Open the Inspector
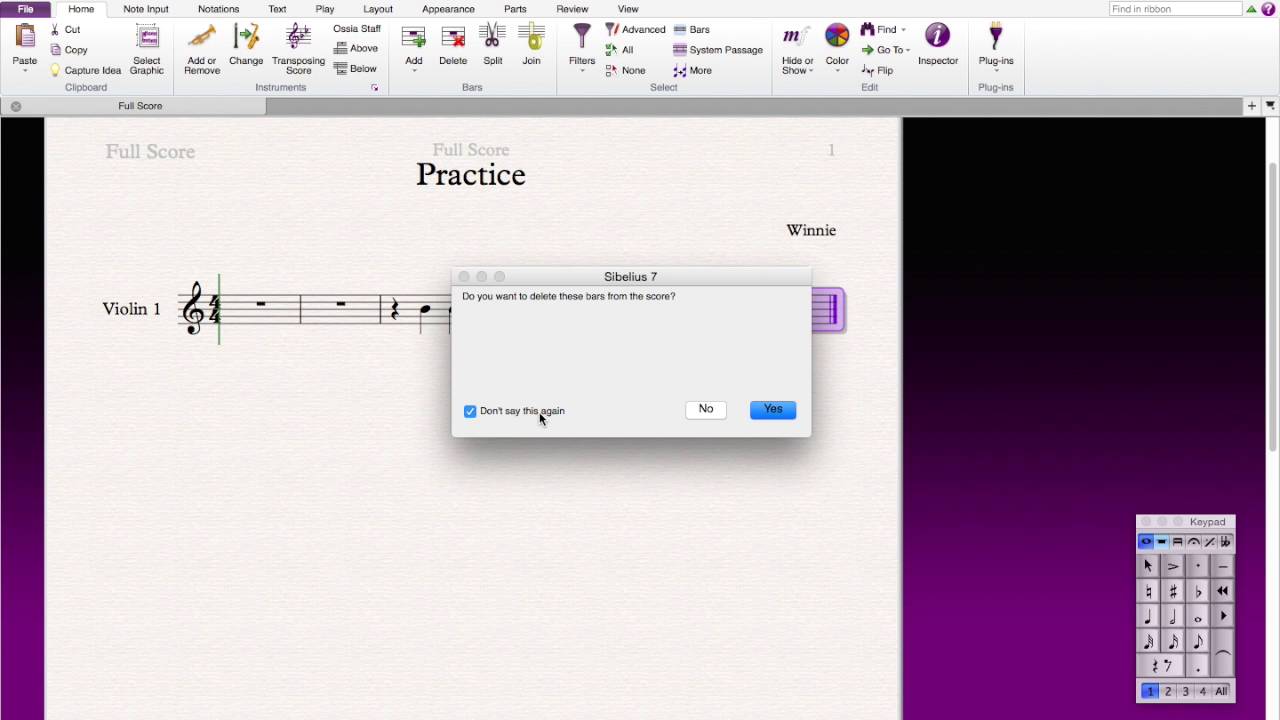The width and height of the screenshot is (1280, 720). click(938, 45)
